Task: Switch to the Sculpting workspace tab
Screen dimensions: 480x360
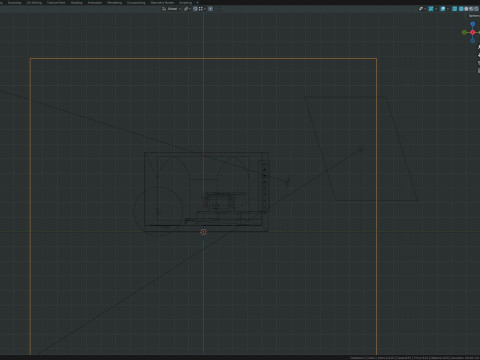Action: (14, 3)
